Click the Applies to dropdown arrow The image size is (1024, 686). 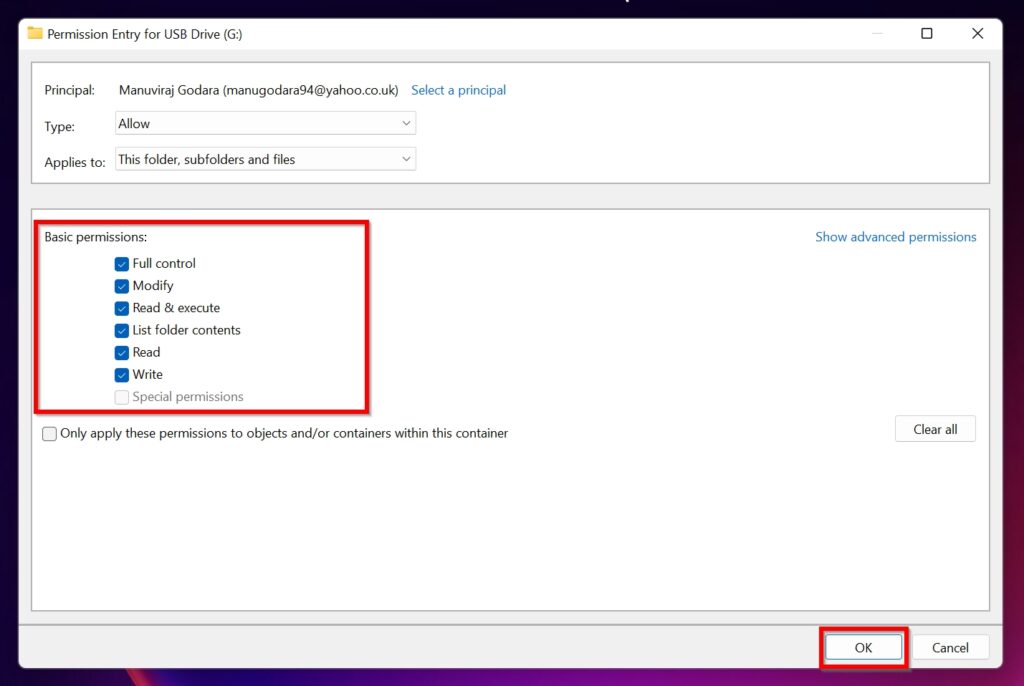click(406, 158)
